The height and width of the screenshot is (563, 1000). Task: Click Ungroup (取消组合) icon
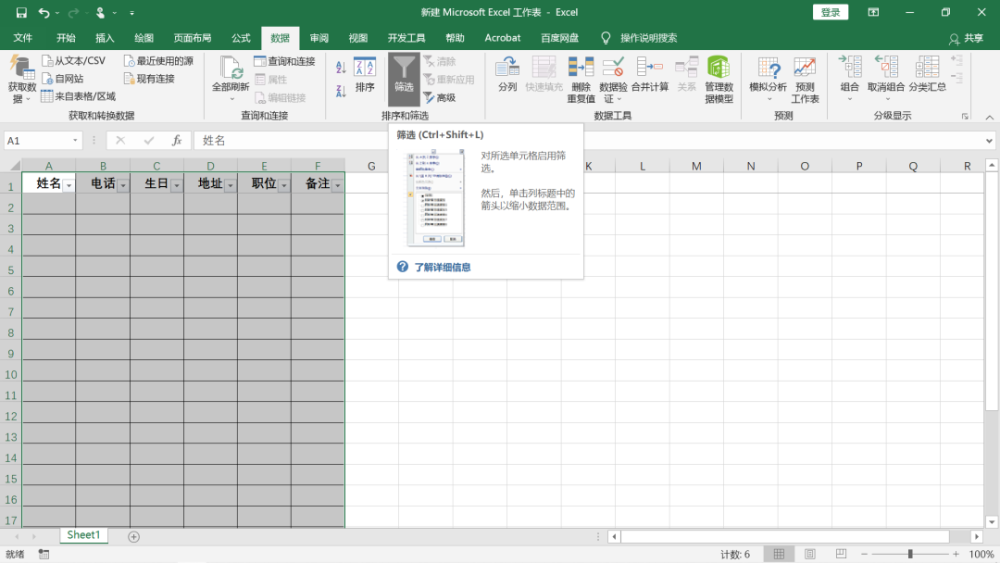[886, 78]
